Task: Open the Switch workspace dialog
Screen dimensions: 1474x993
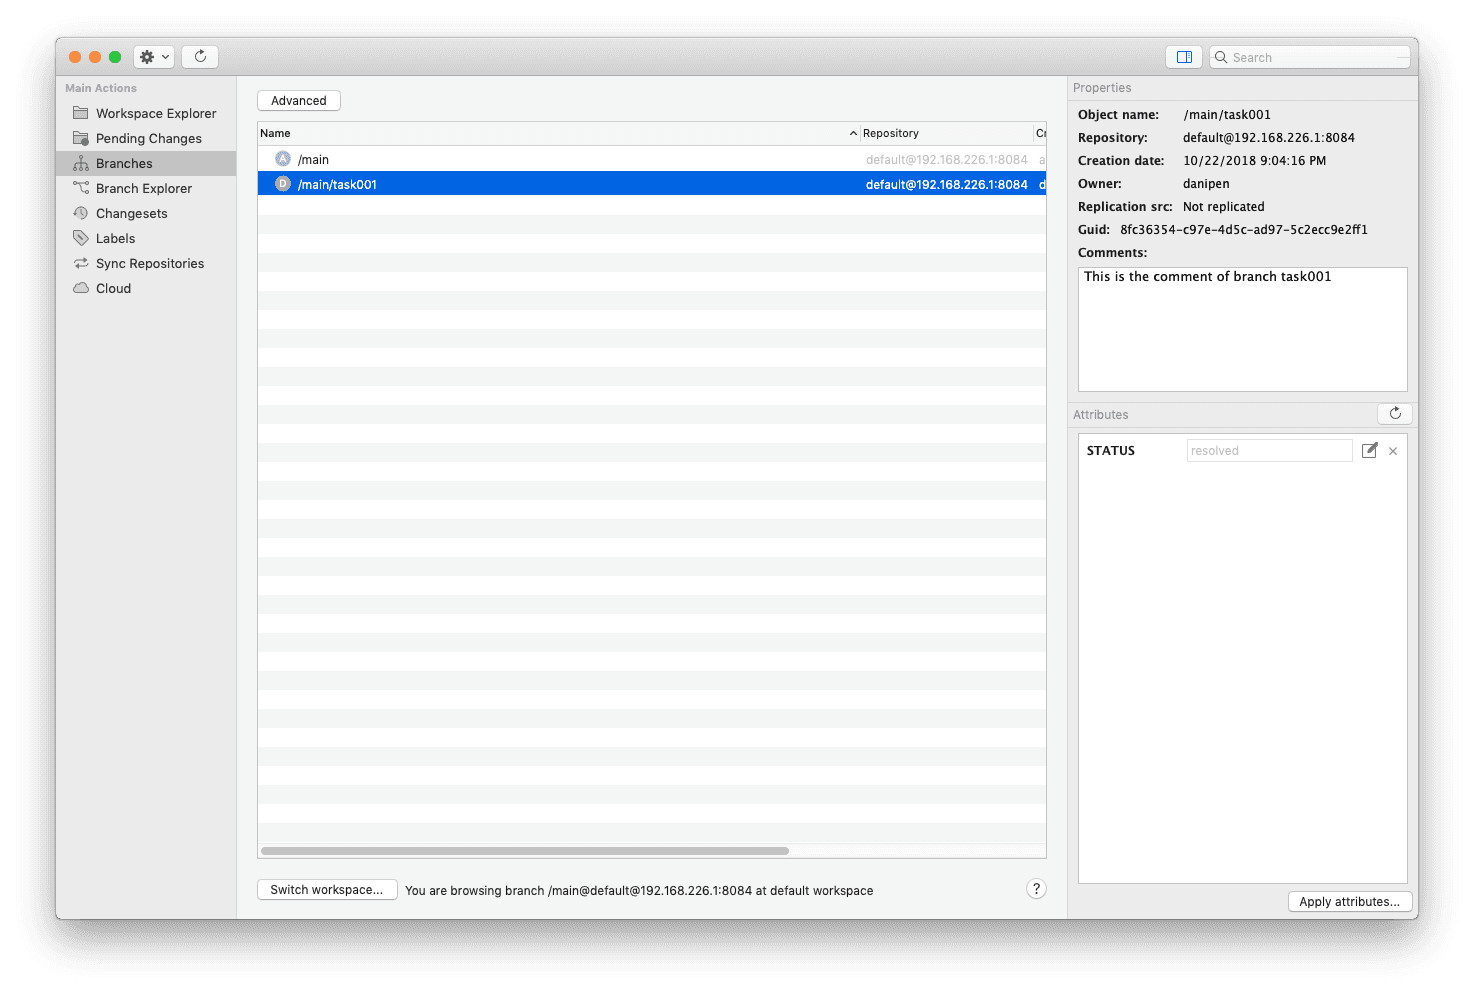Action: click(326, 889)
